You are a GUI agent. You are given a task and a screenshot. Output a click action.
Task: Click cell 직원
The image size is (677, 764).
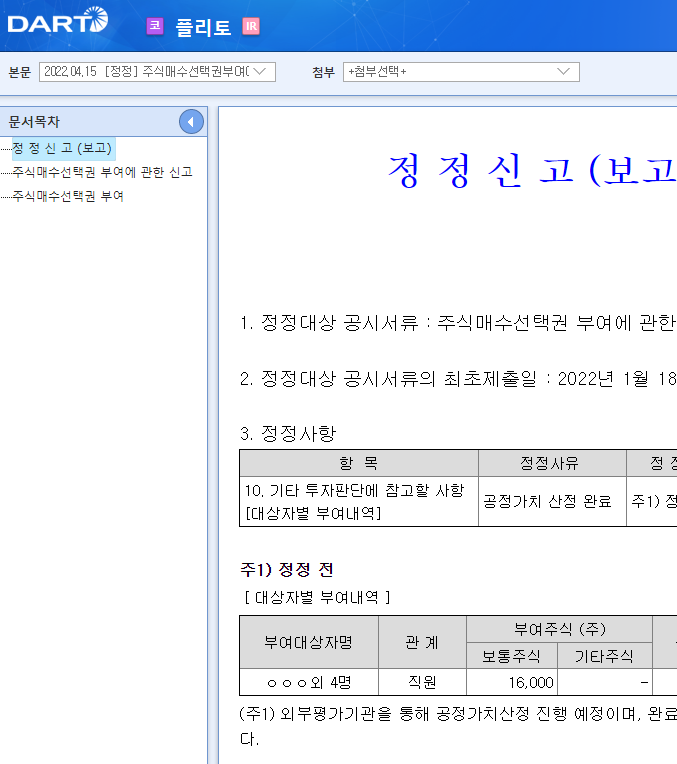click(x=422, y=682)
